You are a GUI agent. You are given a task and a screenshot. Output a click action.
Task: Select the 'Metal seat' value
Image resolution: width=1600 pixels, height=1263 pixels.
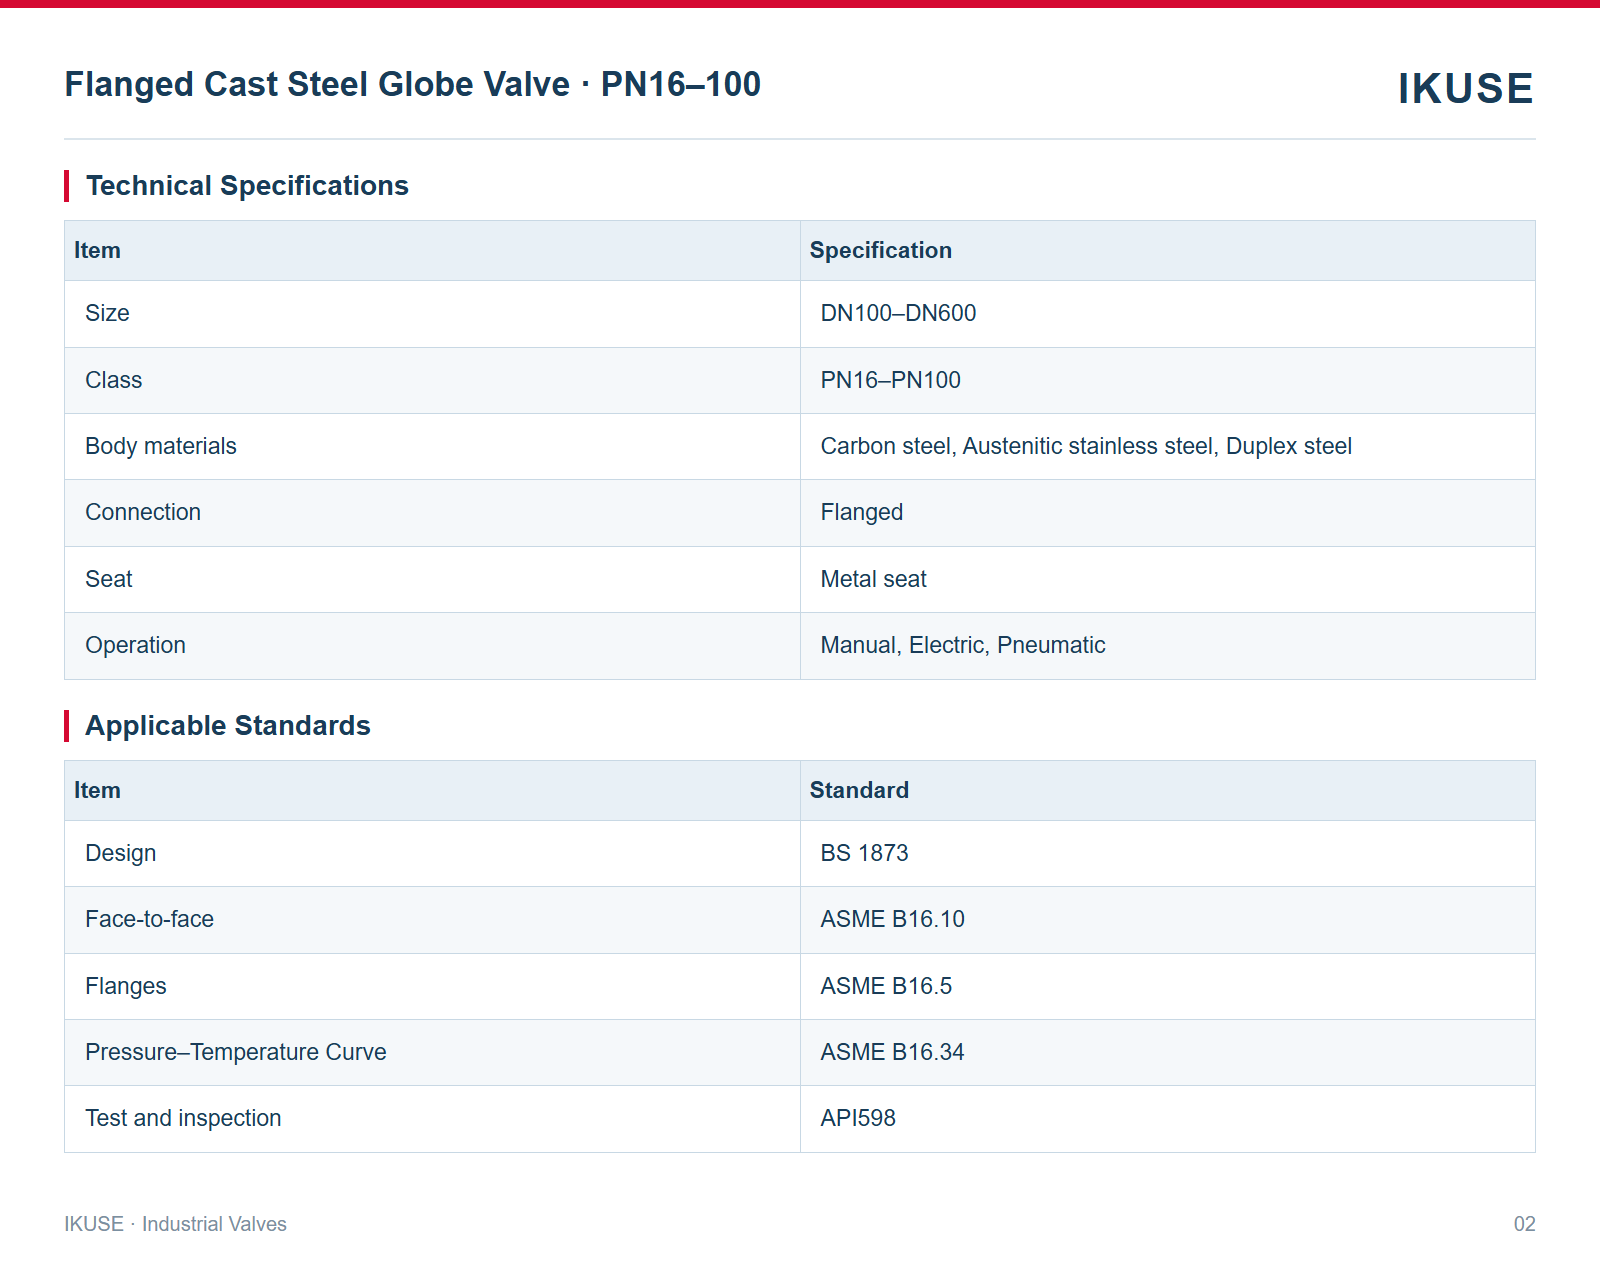pos(873,579)
